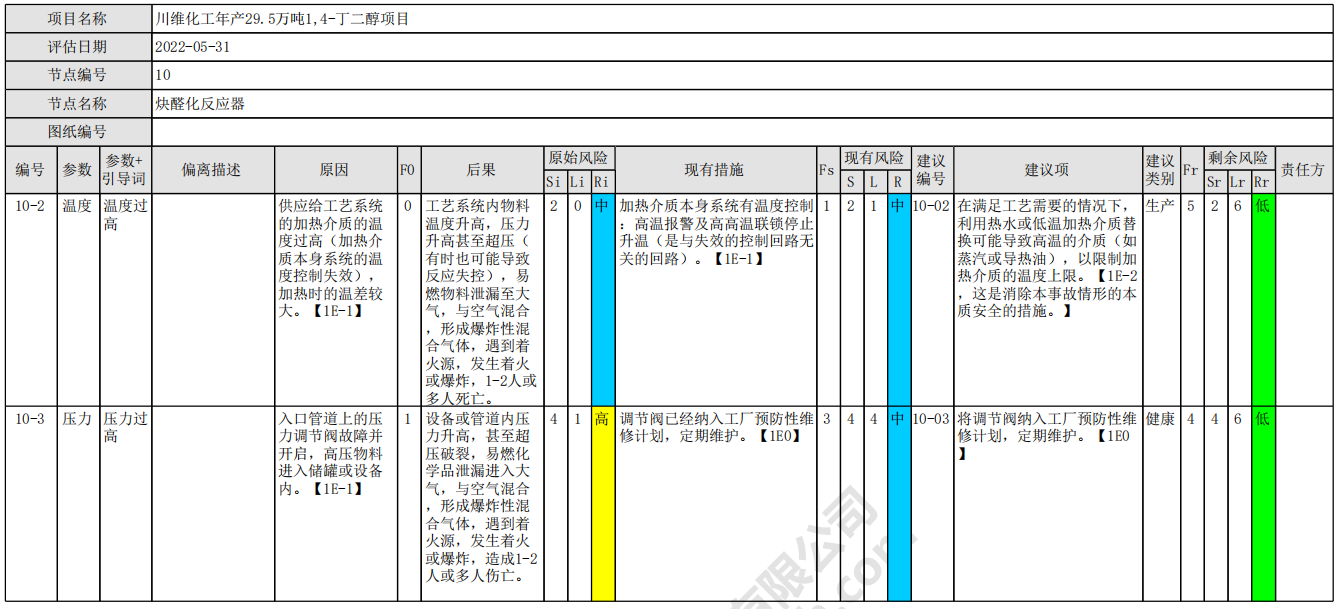Screen dimensions: 1340x609
Task: Click the measure text starting 调节阀已经纳入工厂预防性维修计划
Action: click(716, 427)
